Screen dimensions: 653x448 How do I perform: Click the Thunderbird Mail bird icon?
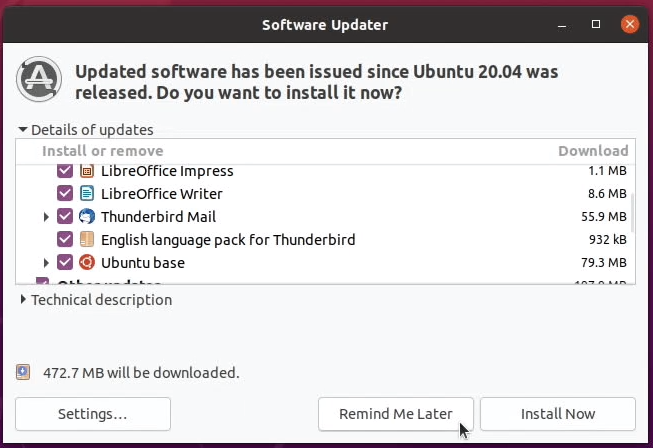(x=87, y=217)
